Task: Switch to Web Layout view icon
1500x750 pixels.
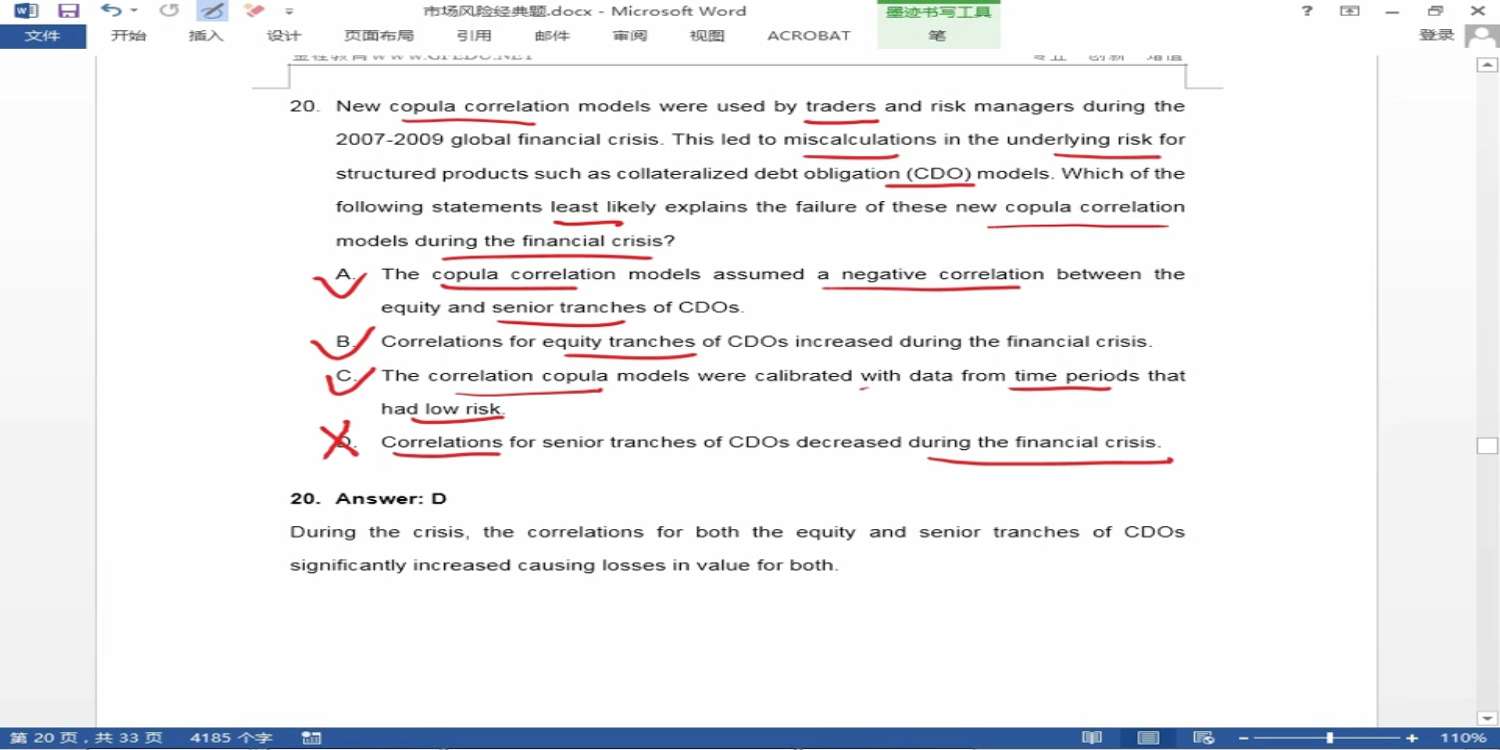Action: coord(1204,738)
